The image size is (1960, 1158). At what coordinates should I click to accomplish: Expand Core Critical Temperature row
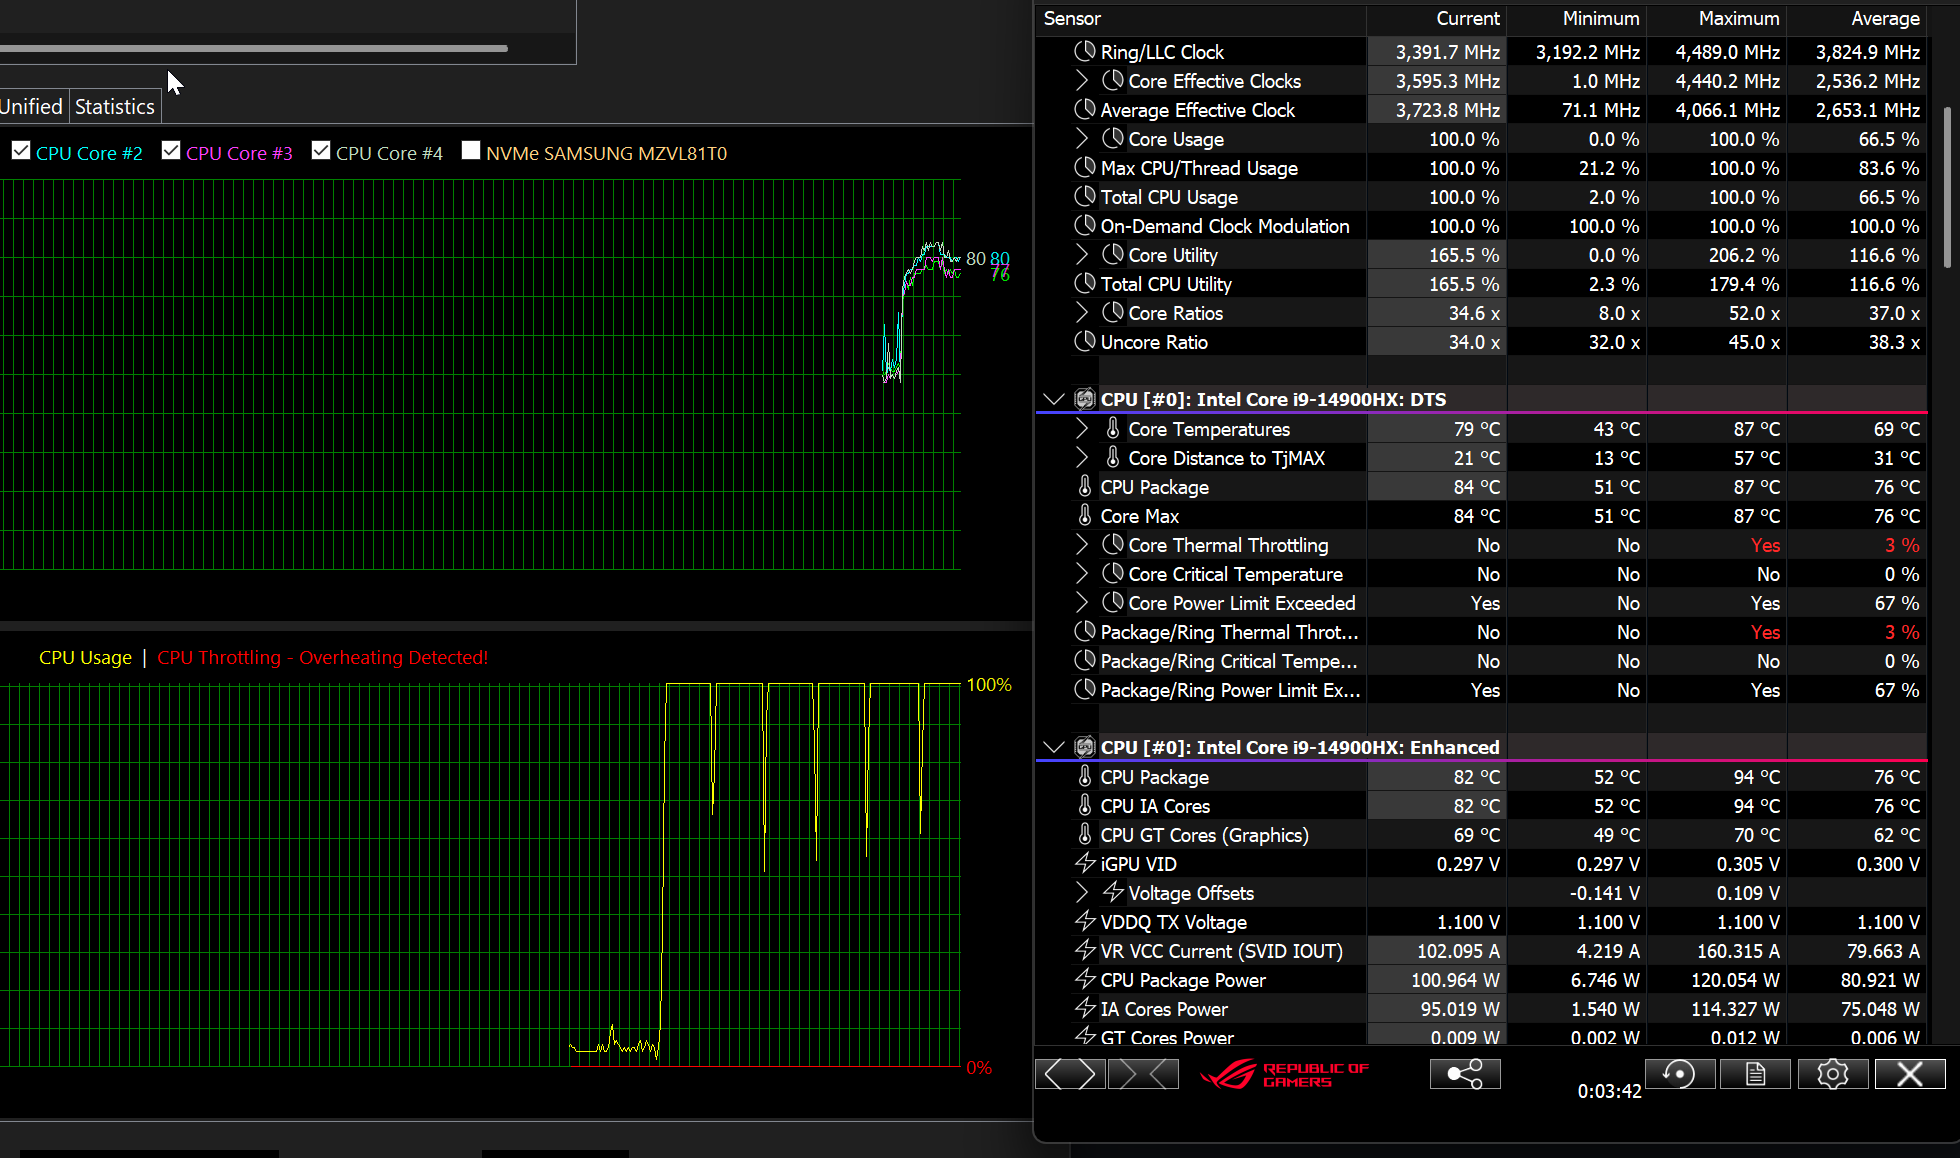tap(1082, 573)
